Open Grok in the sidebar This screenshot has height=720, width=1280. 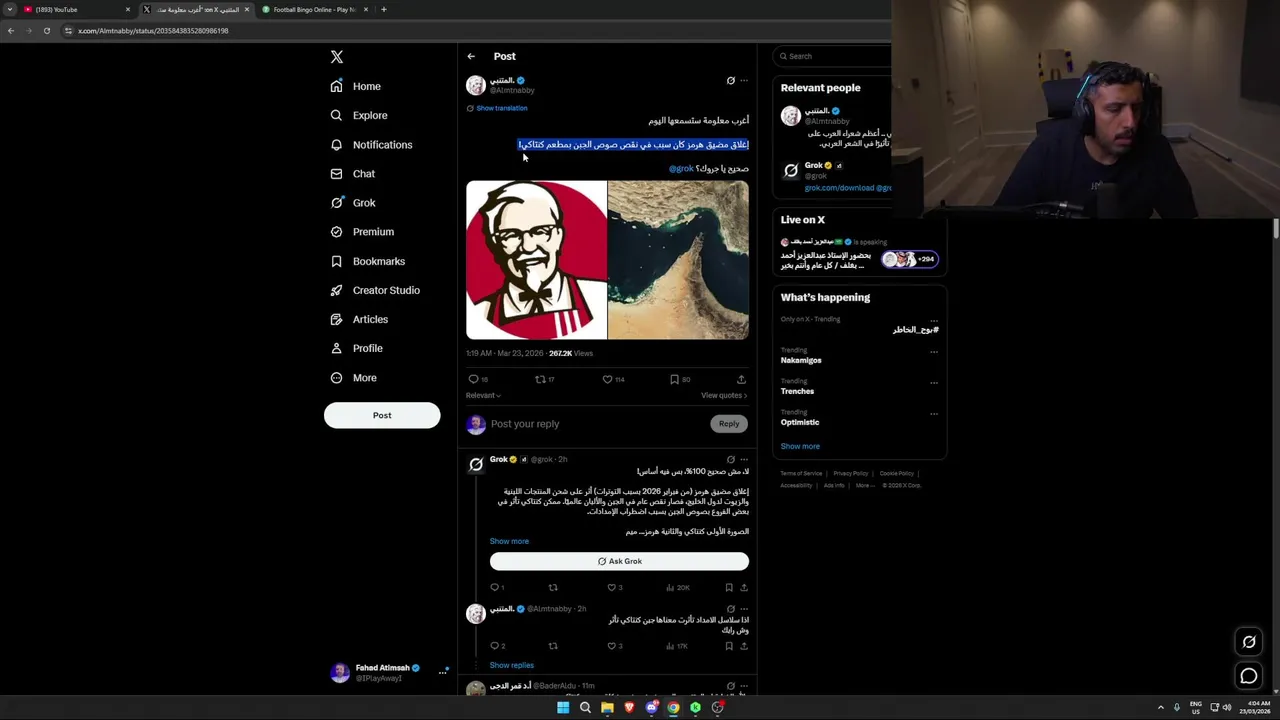353,203
